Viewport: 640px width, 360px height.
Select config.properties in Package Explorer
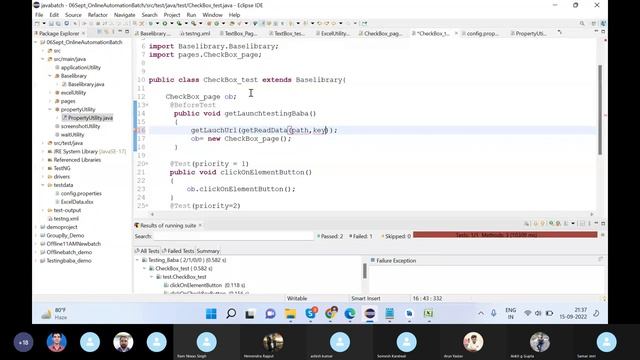point(78,193)
